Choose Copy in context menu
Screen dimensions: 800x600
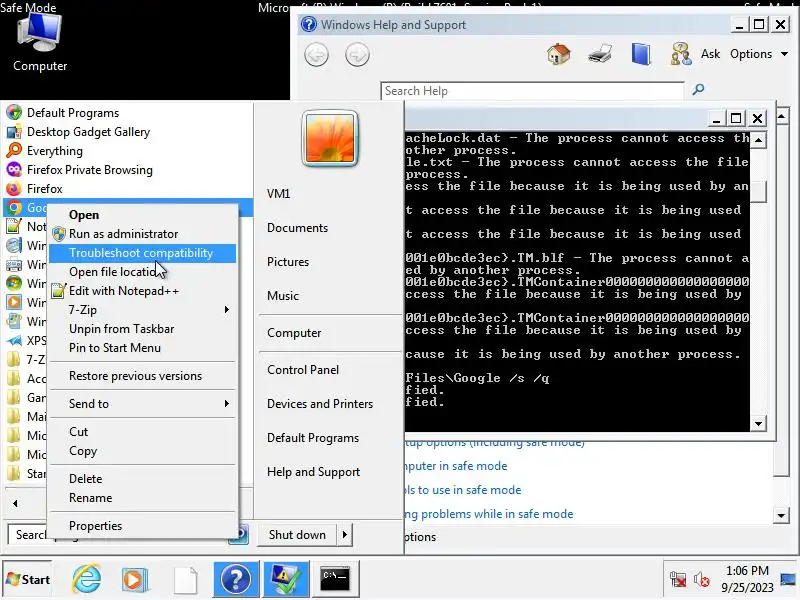coord(143,451)
